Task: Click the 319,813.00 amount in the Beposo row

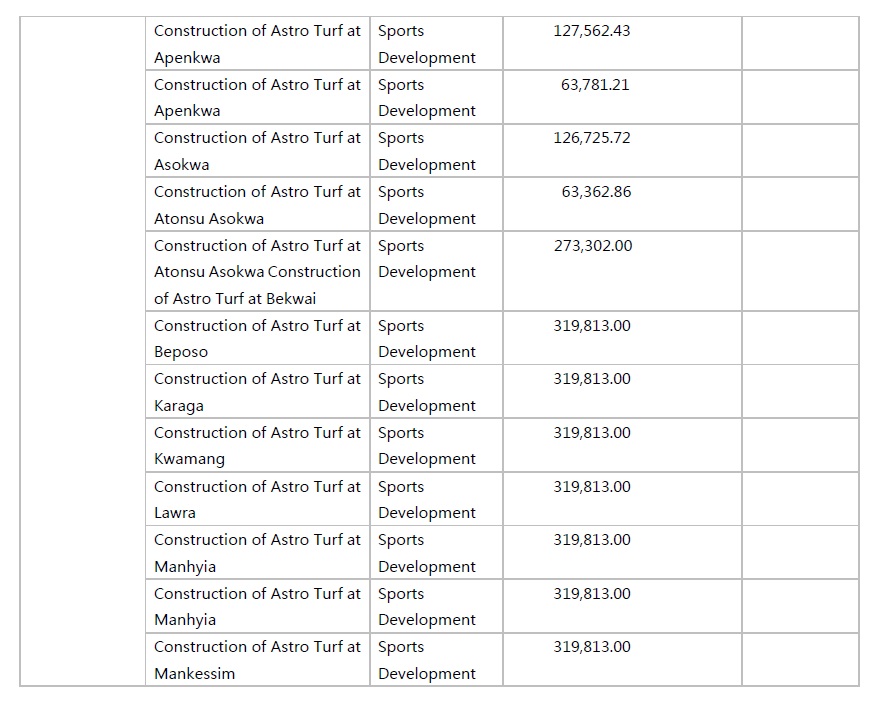Action: [592, 326]
